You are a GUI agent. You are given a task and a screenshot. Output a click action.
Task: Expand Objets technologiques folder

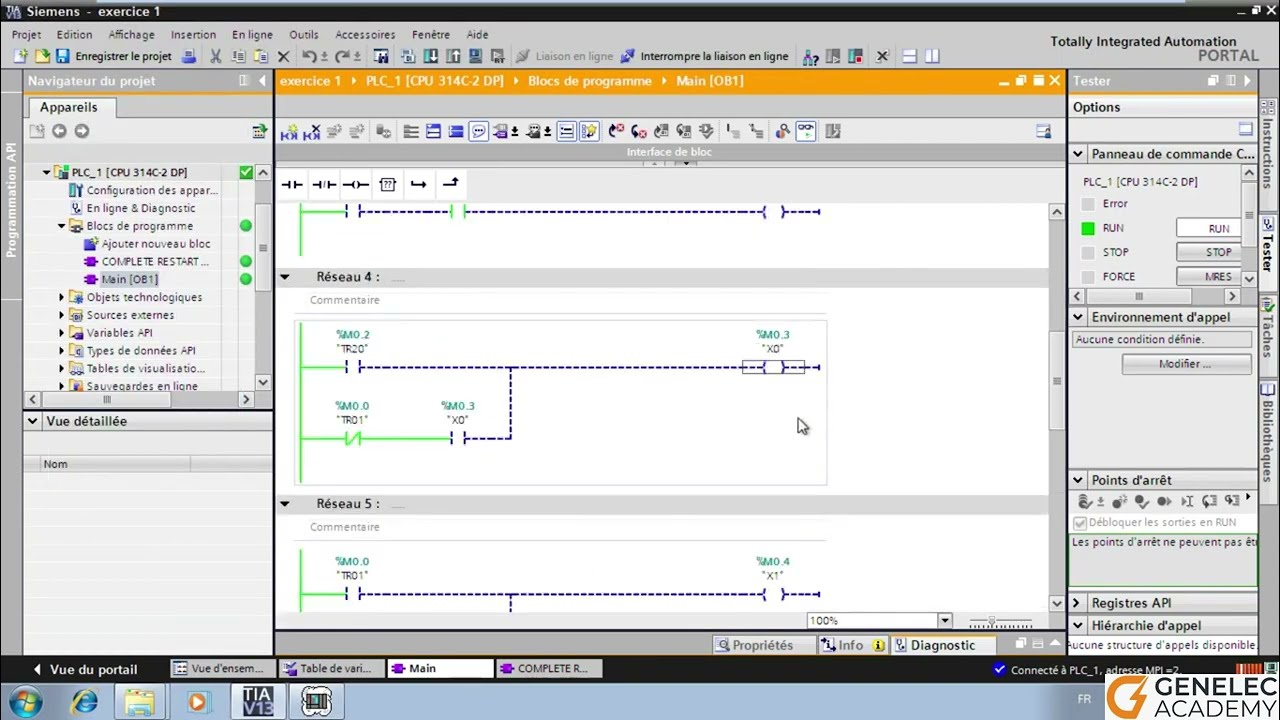coord(61,297)
